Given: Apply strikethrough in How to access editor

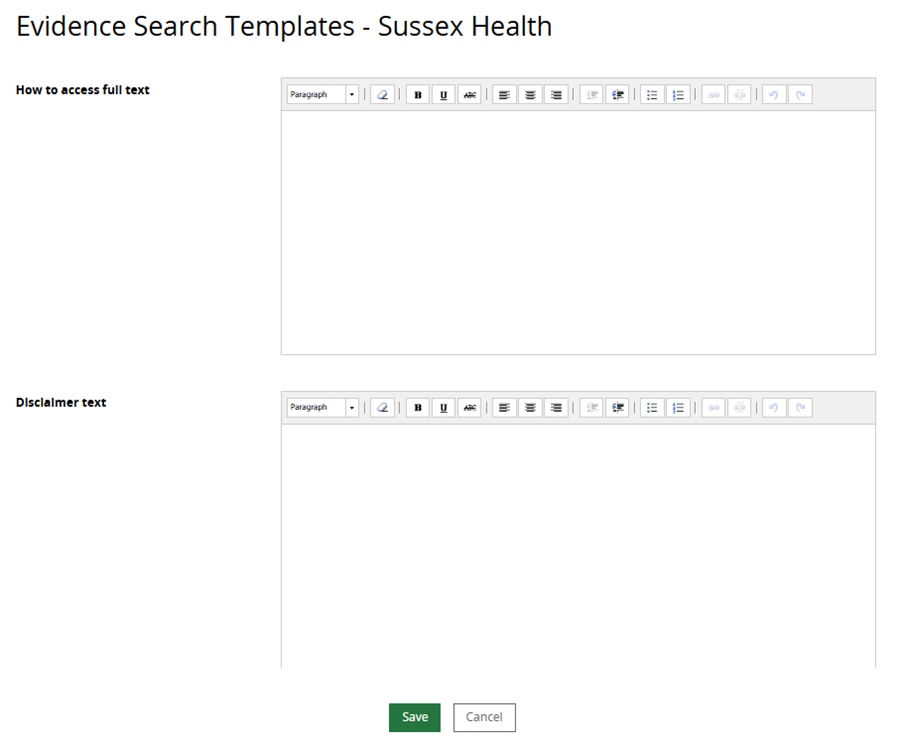Looking at the screenshot, I should pyautogui.click(x=470, y=94).
